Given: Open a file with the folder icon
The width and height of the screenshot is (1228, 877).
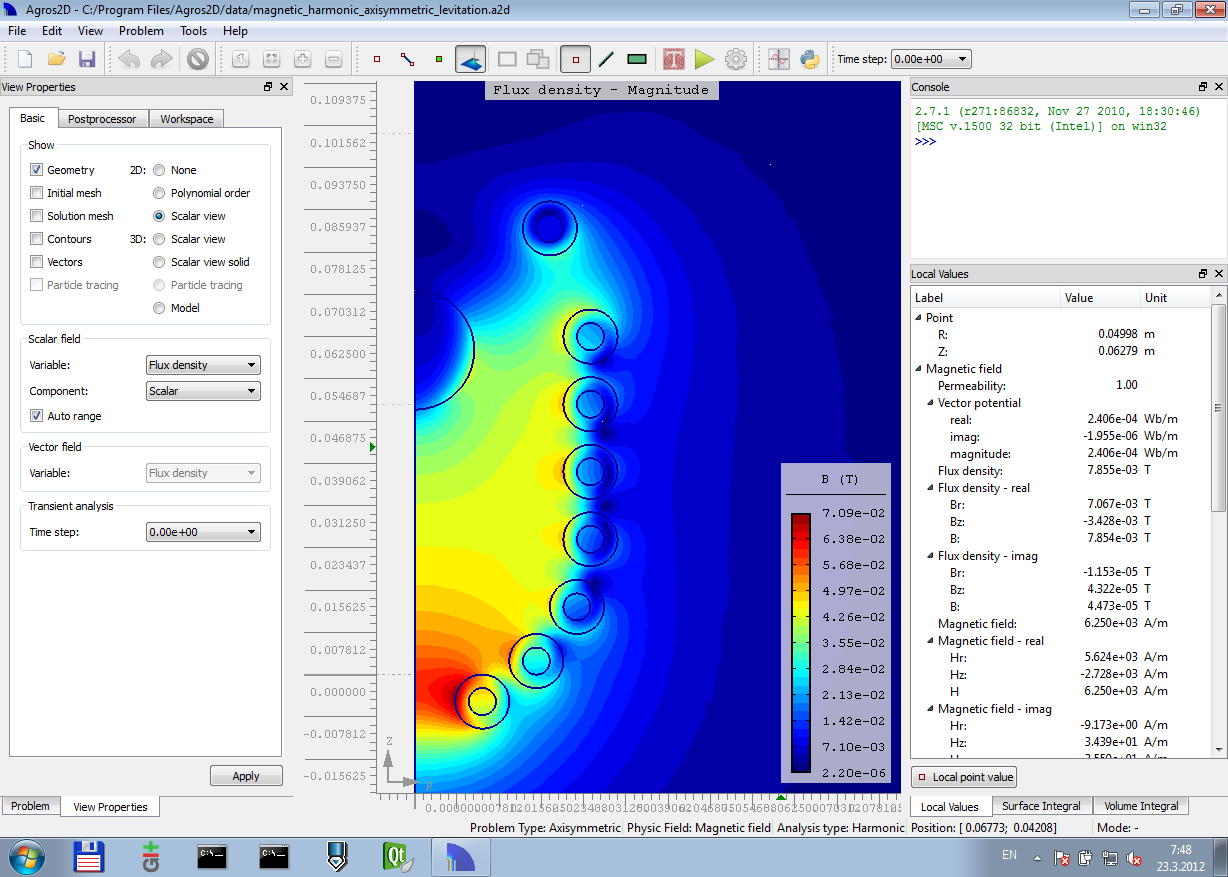Looking at the screenshot, I should point(56,60).
